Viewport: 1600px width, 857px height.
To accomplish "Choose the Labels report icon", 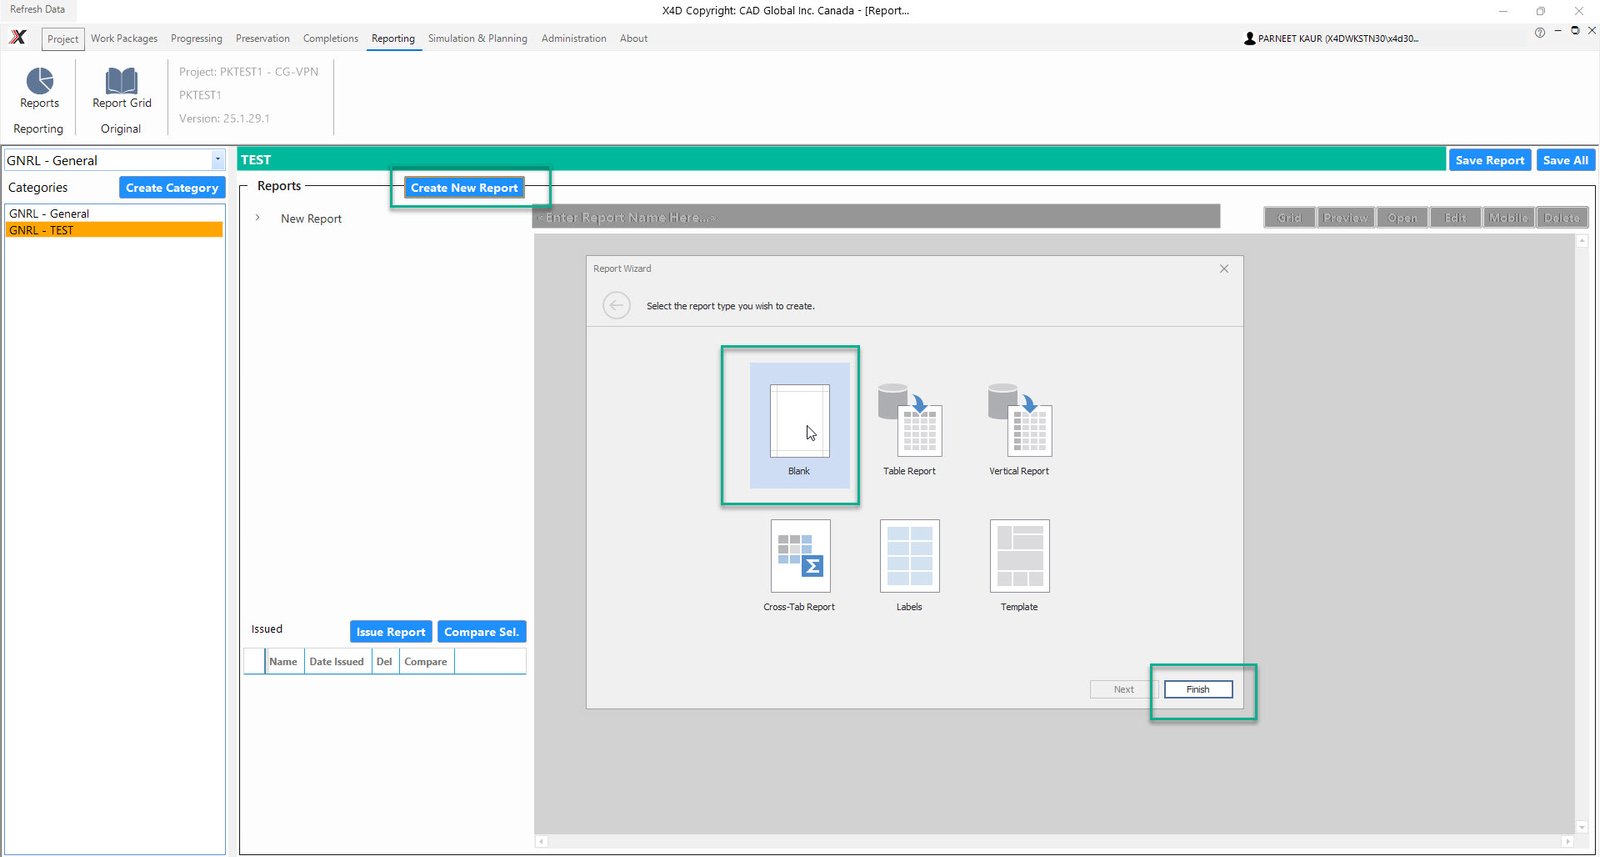I will point(909,556).
